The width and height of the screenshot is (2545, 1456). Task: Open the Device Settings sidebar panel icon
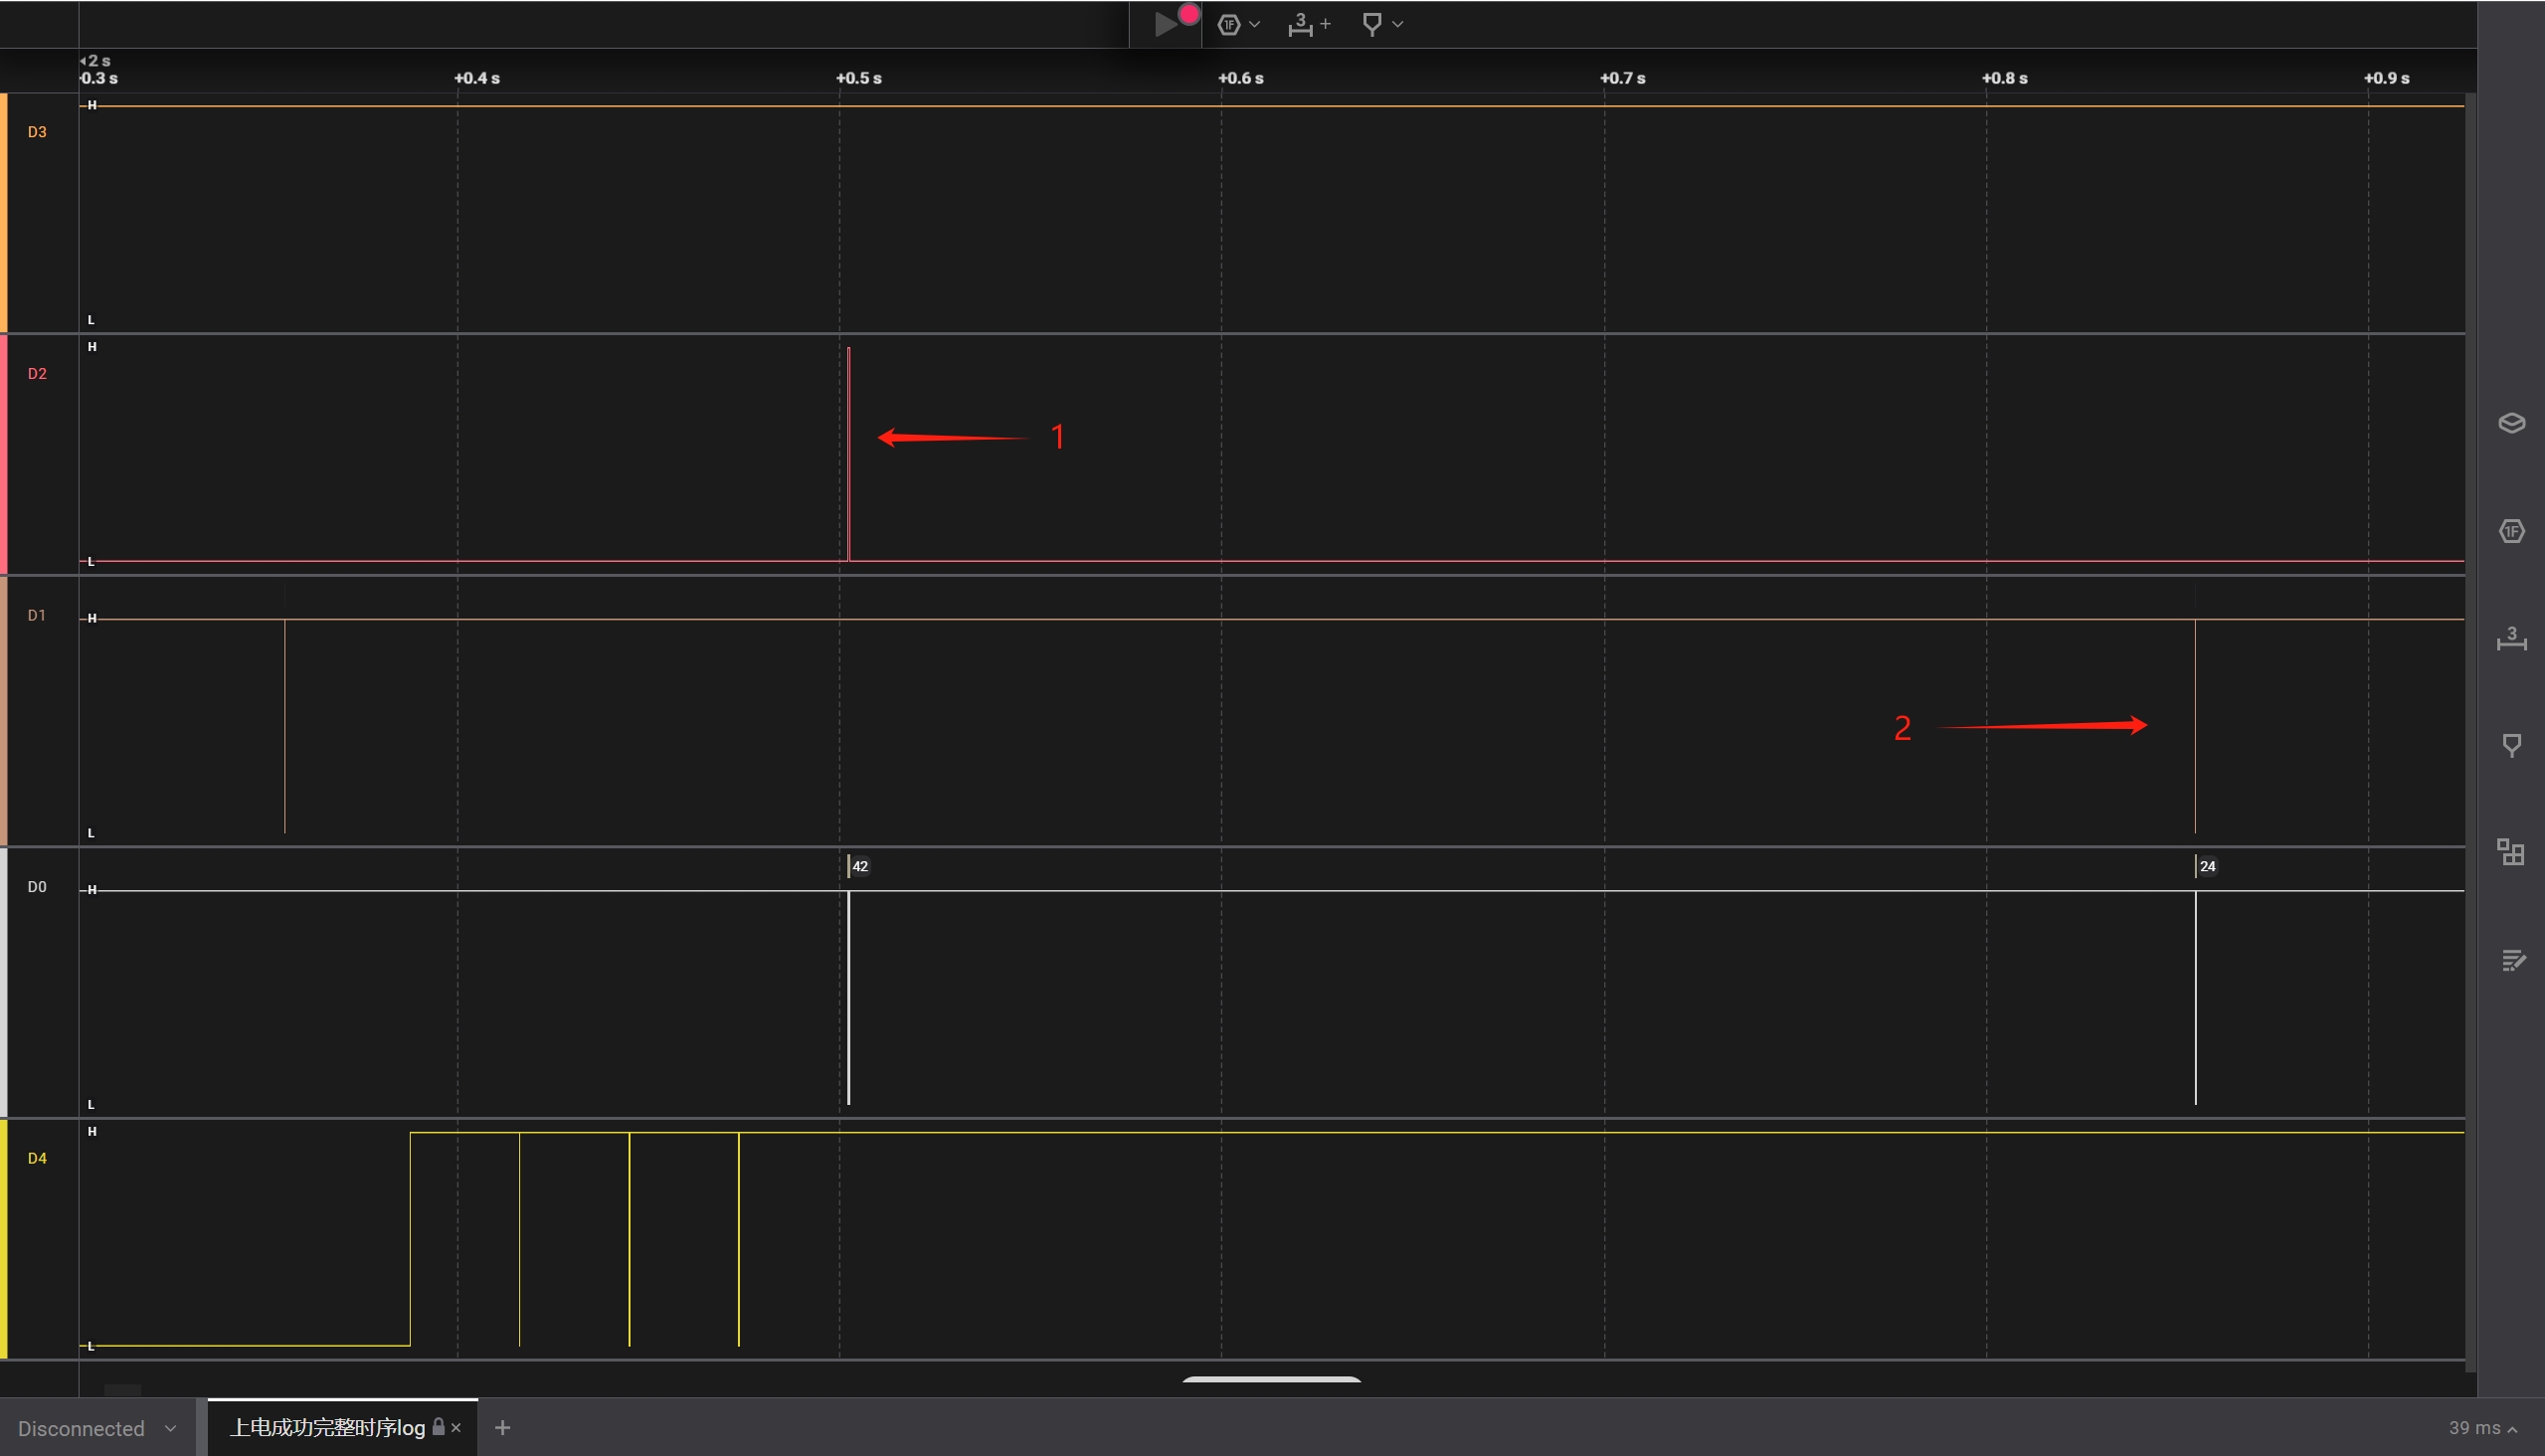point(2511,423)
